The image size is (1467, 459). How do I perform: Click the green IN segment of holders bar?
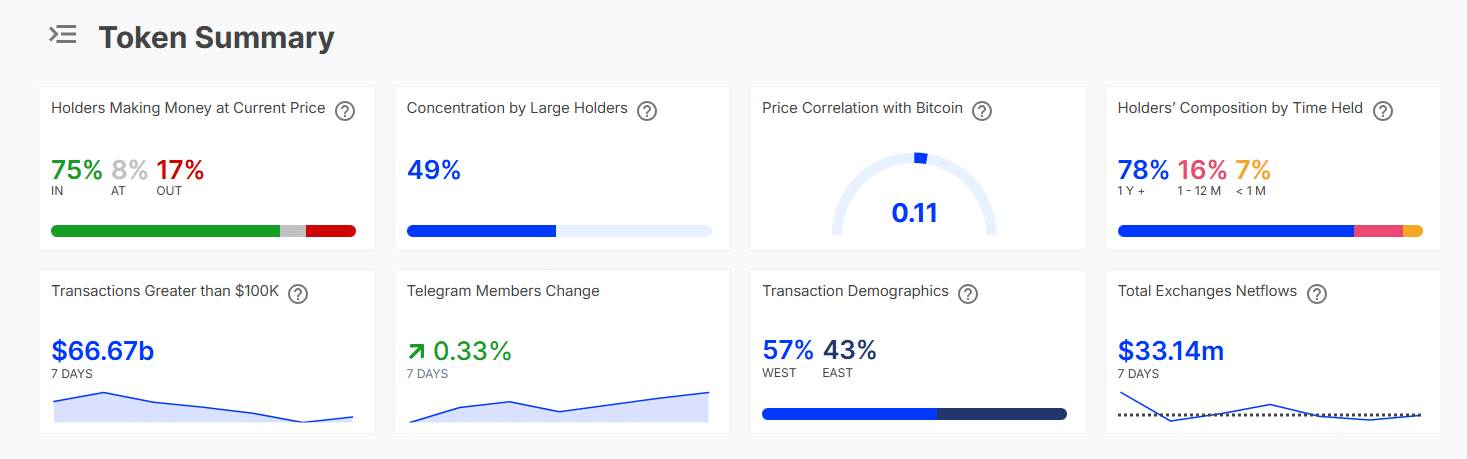click(165, 231)
